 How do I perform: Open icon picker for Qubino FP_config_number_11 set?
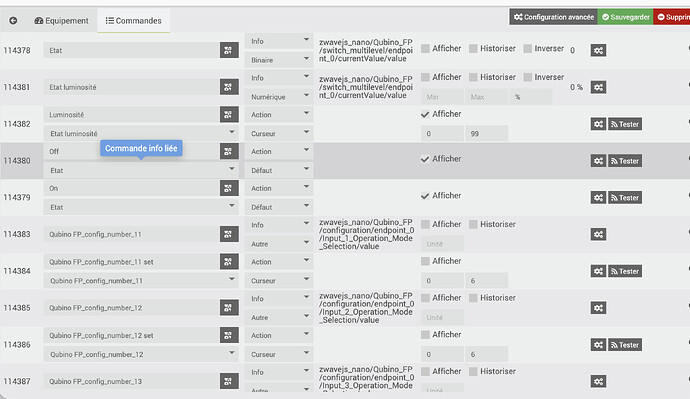(229, 262)
